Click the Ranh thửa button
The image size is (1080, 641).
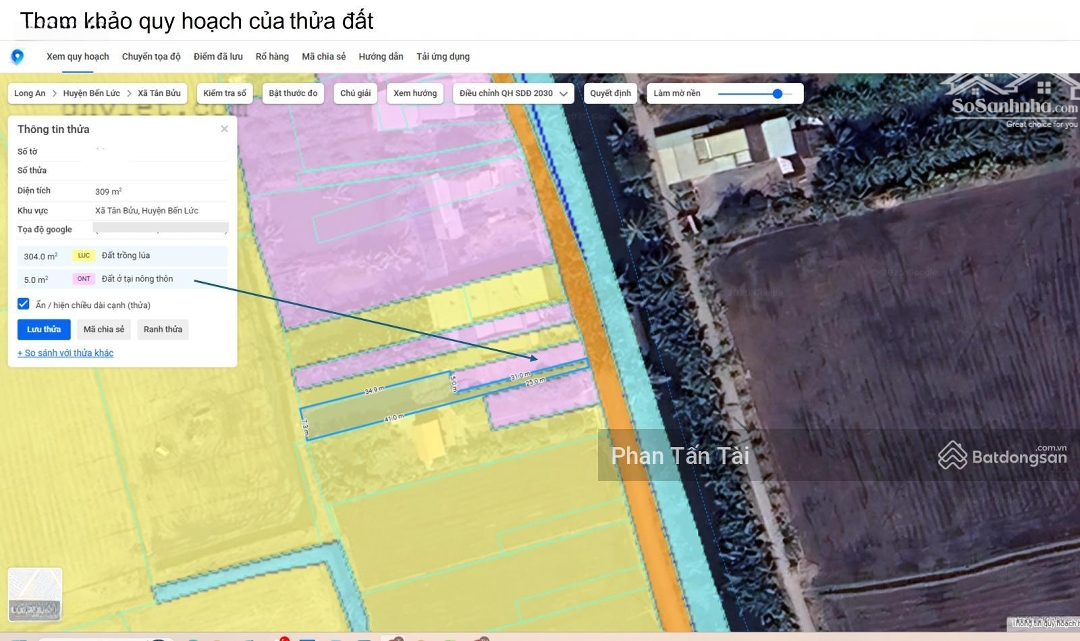163,329
